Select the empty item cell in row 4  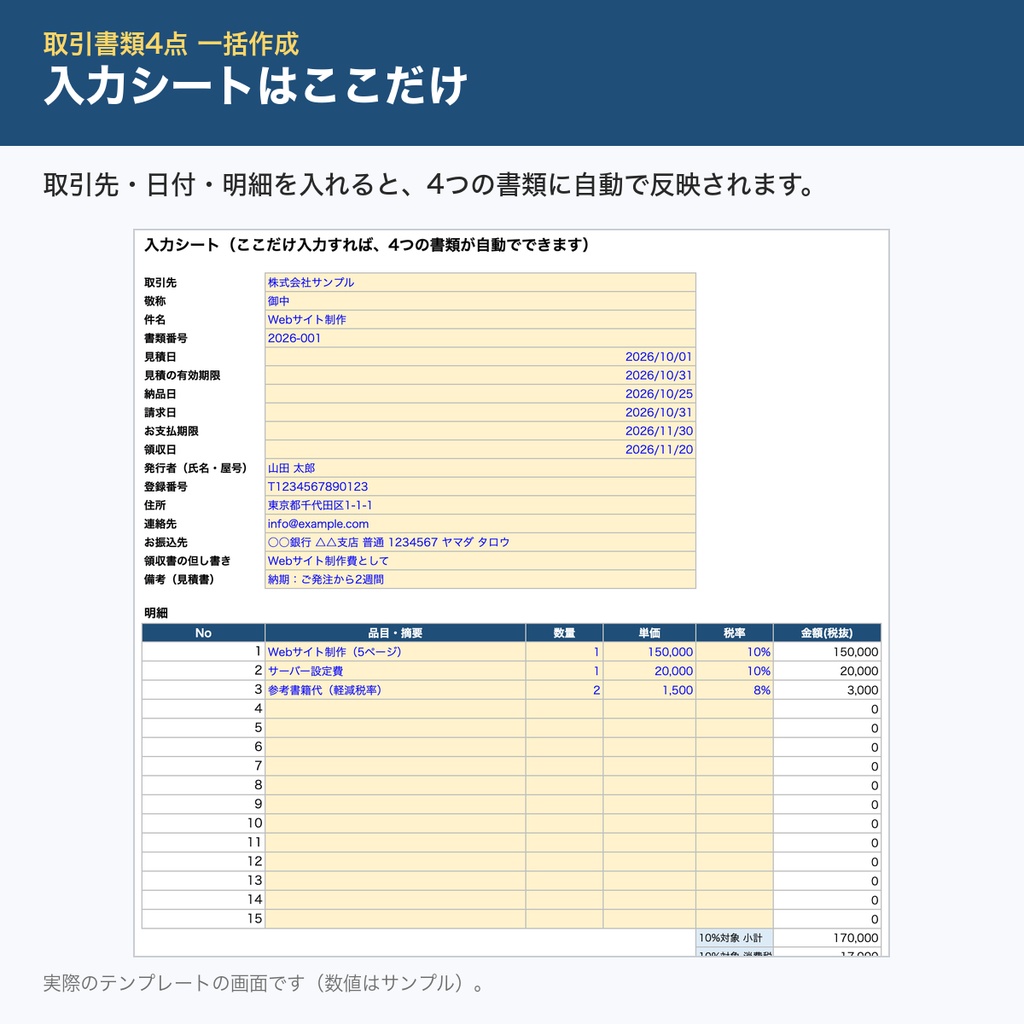pos(395,709)
